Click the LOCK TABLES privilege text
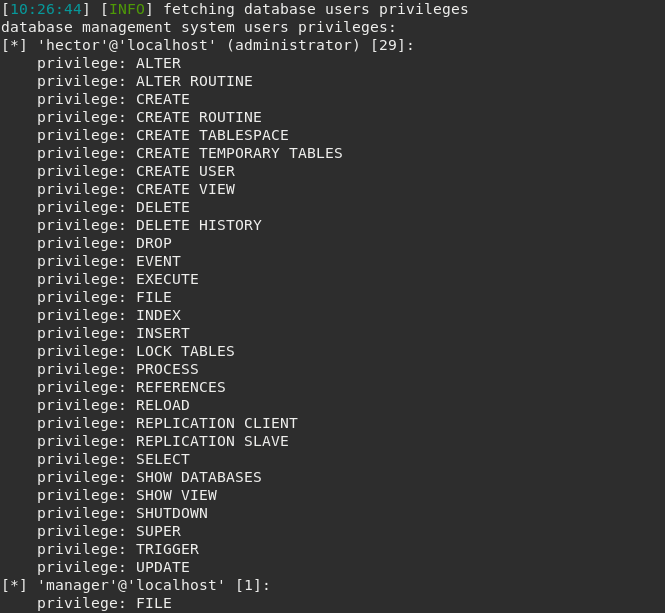This screenshot has width=665, height=613. pyautogui.click(x=185, y=351)
